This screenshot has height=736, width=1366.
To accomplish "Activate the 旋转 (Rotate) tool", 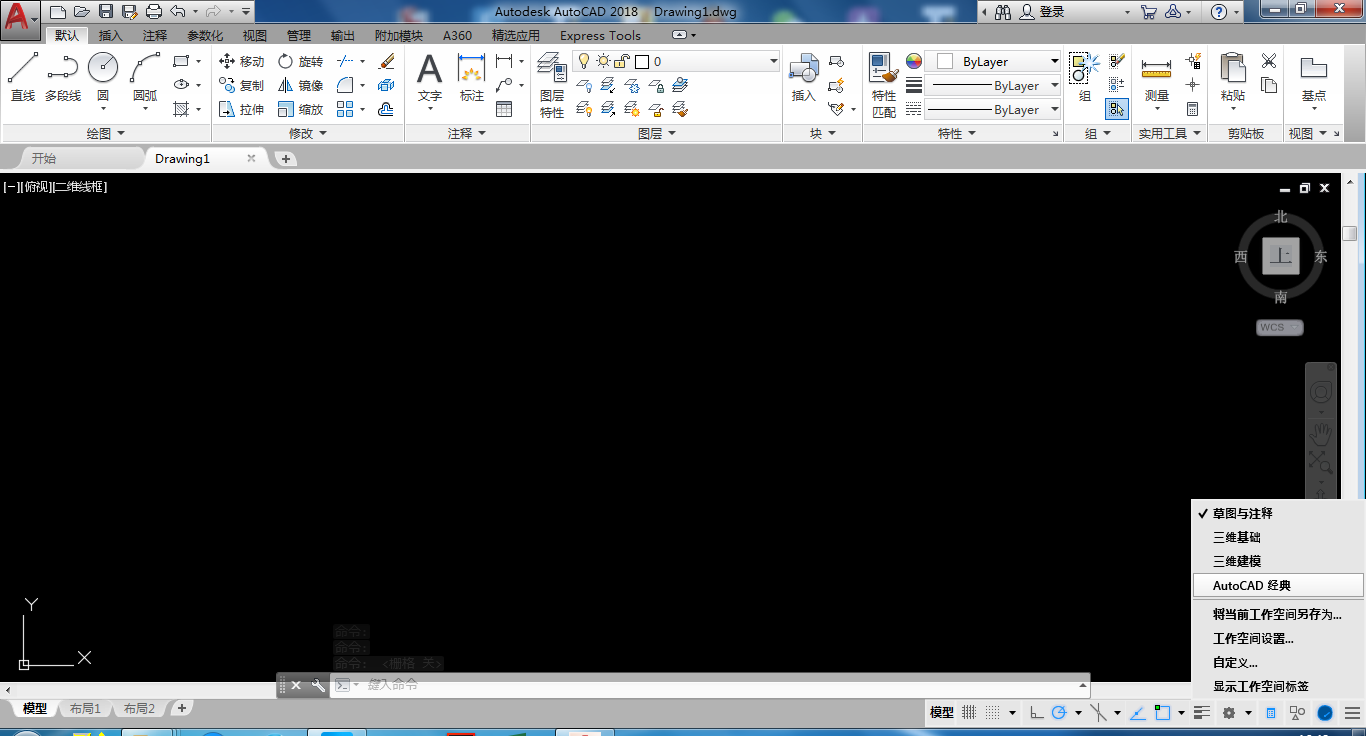I will pos(300,62).
